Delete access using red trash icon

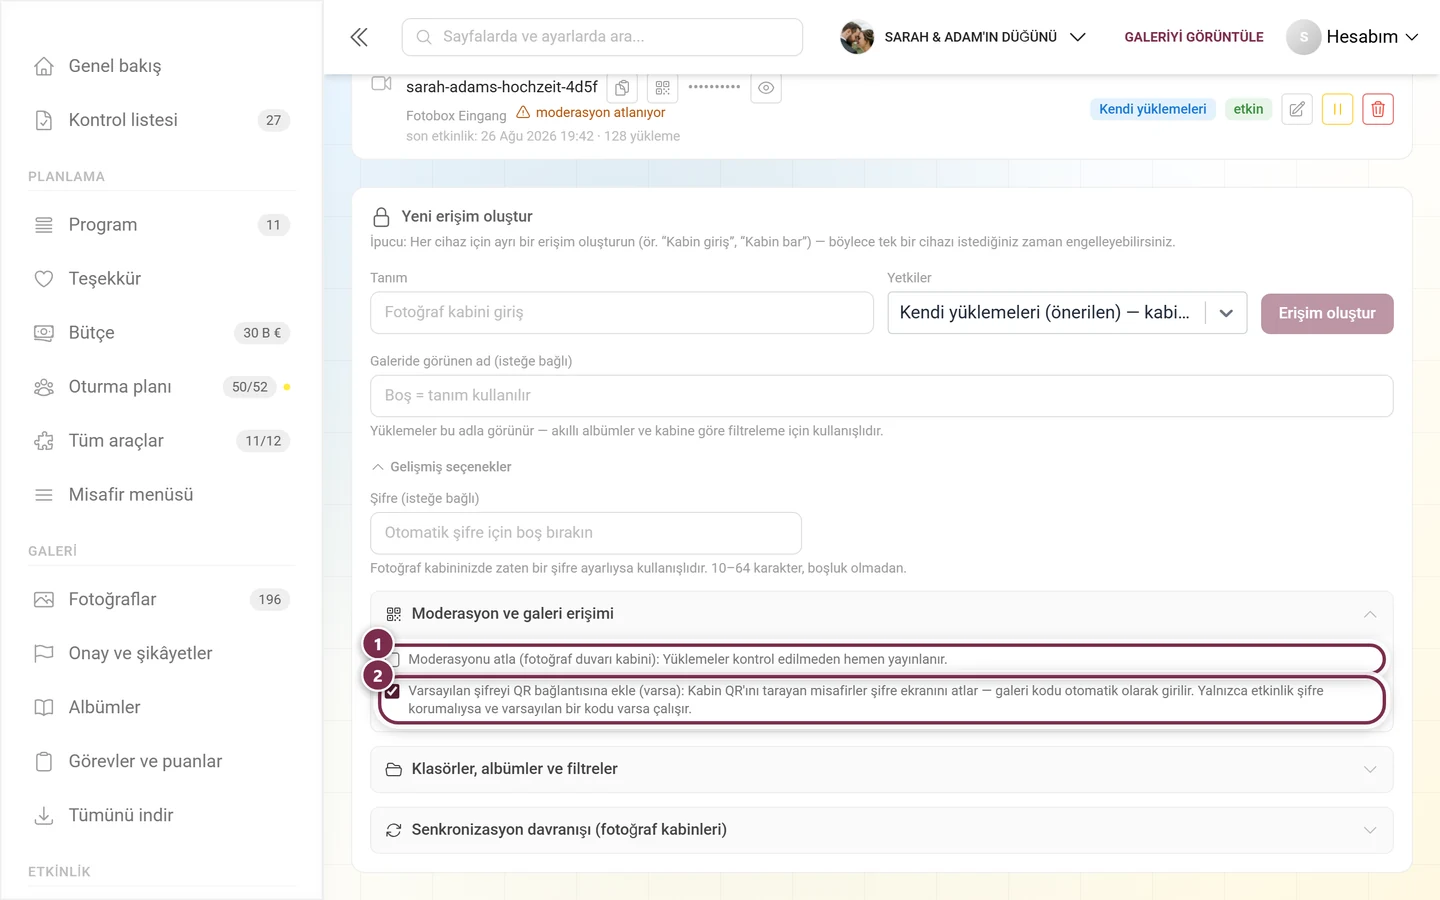pyautogui.click(x=1378, y=109)
